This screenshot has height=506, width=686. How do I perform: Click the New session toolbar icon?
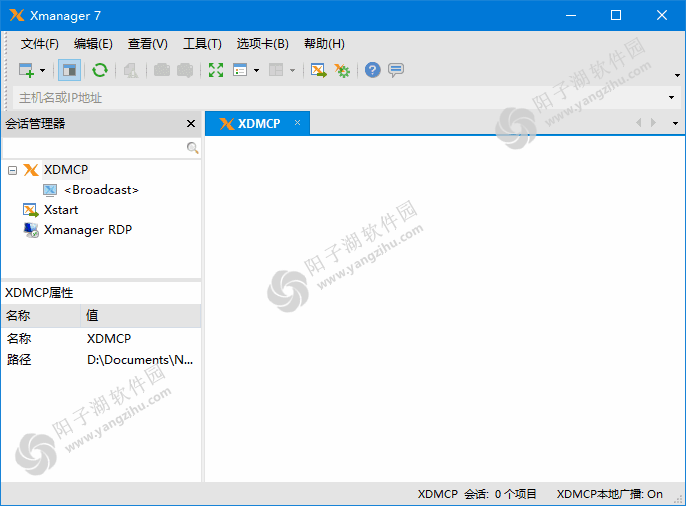pos(26,70)
